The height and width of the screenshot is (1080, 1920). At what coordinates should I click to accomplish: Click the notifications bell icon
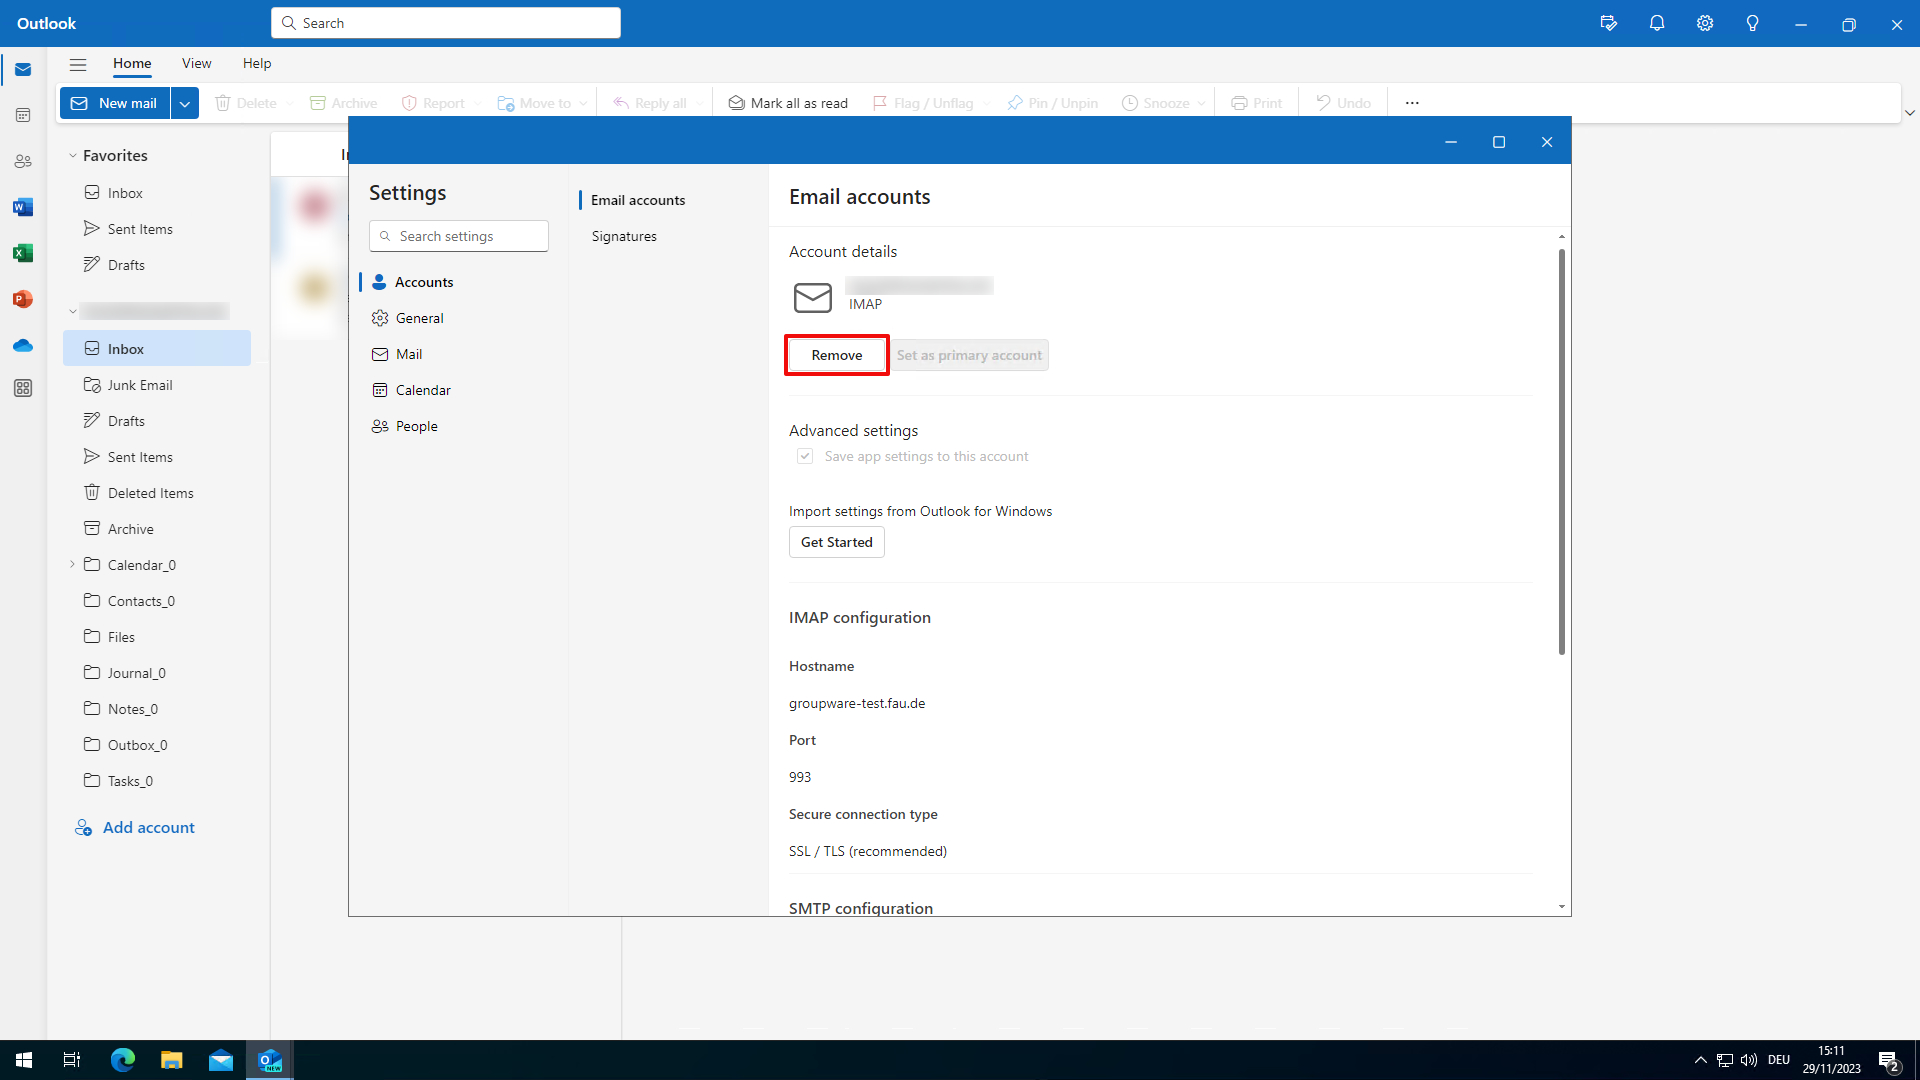tap(1657, 24)
